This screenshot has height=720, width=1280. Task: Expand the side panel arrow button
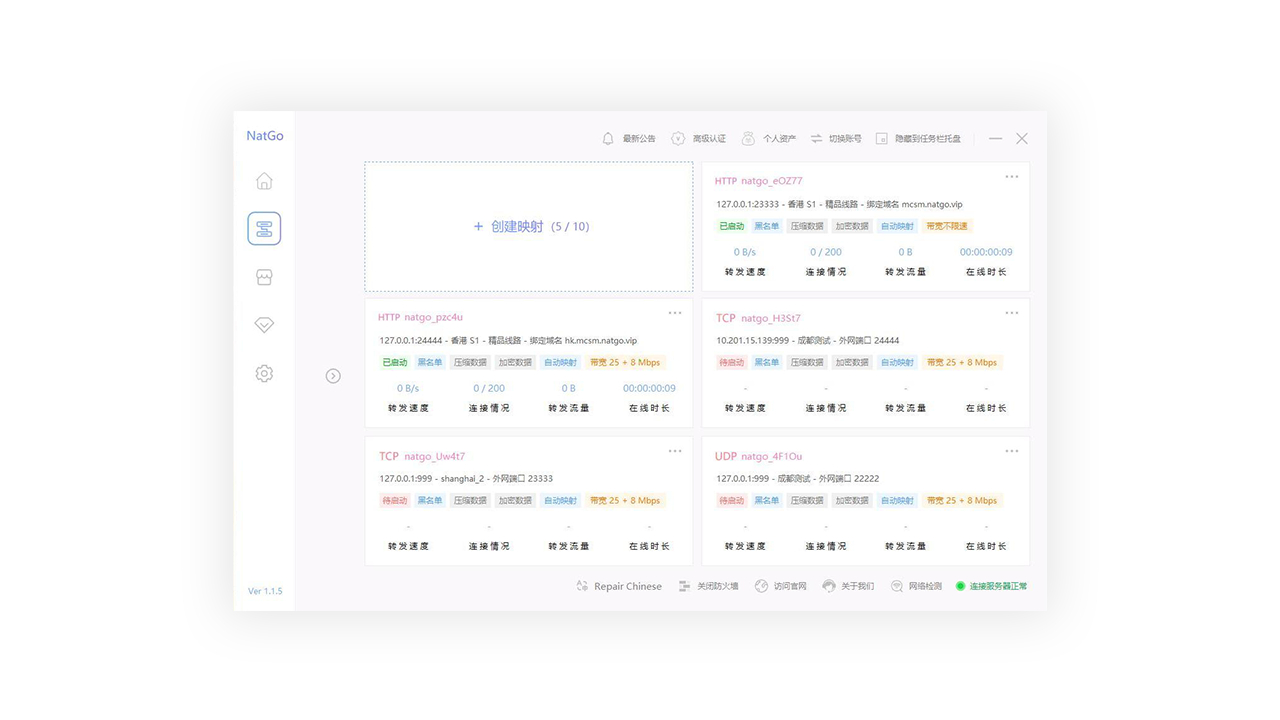333,376
